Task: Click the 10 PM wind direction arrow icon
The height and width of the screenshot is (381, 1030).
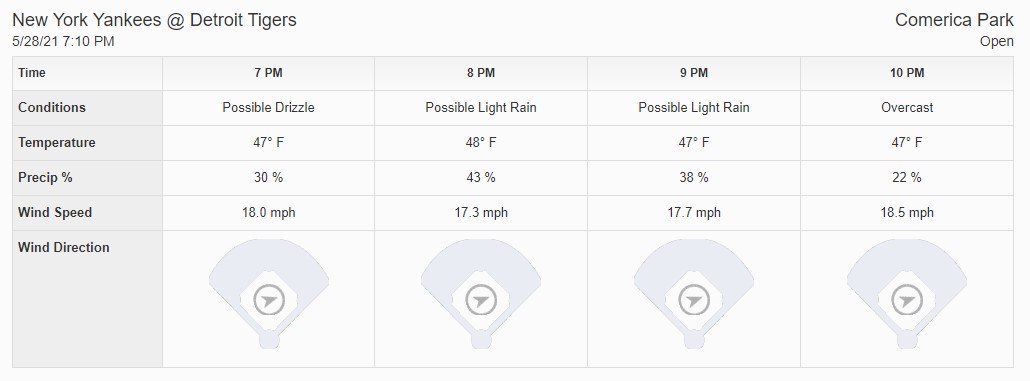Action: point(907,301)
